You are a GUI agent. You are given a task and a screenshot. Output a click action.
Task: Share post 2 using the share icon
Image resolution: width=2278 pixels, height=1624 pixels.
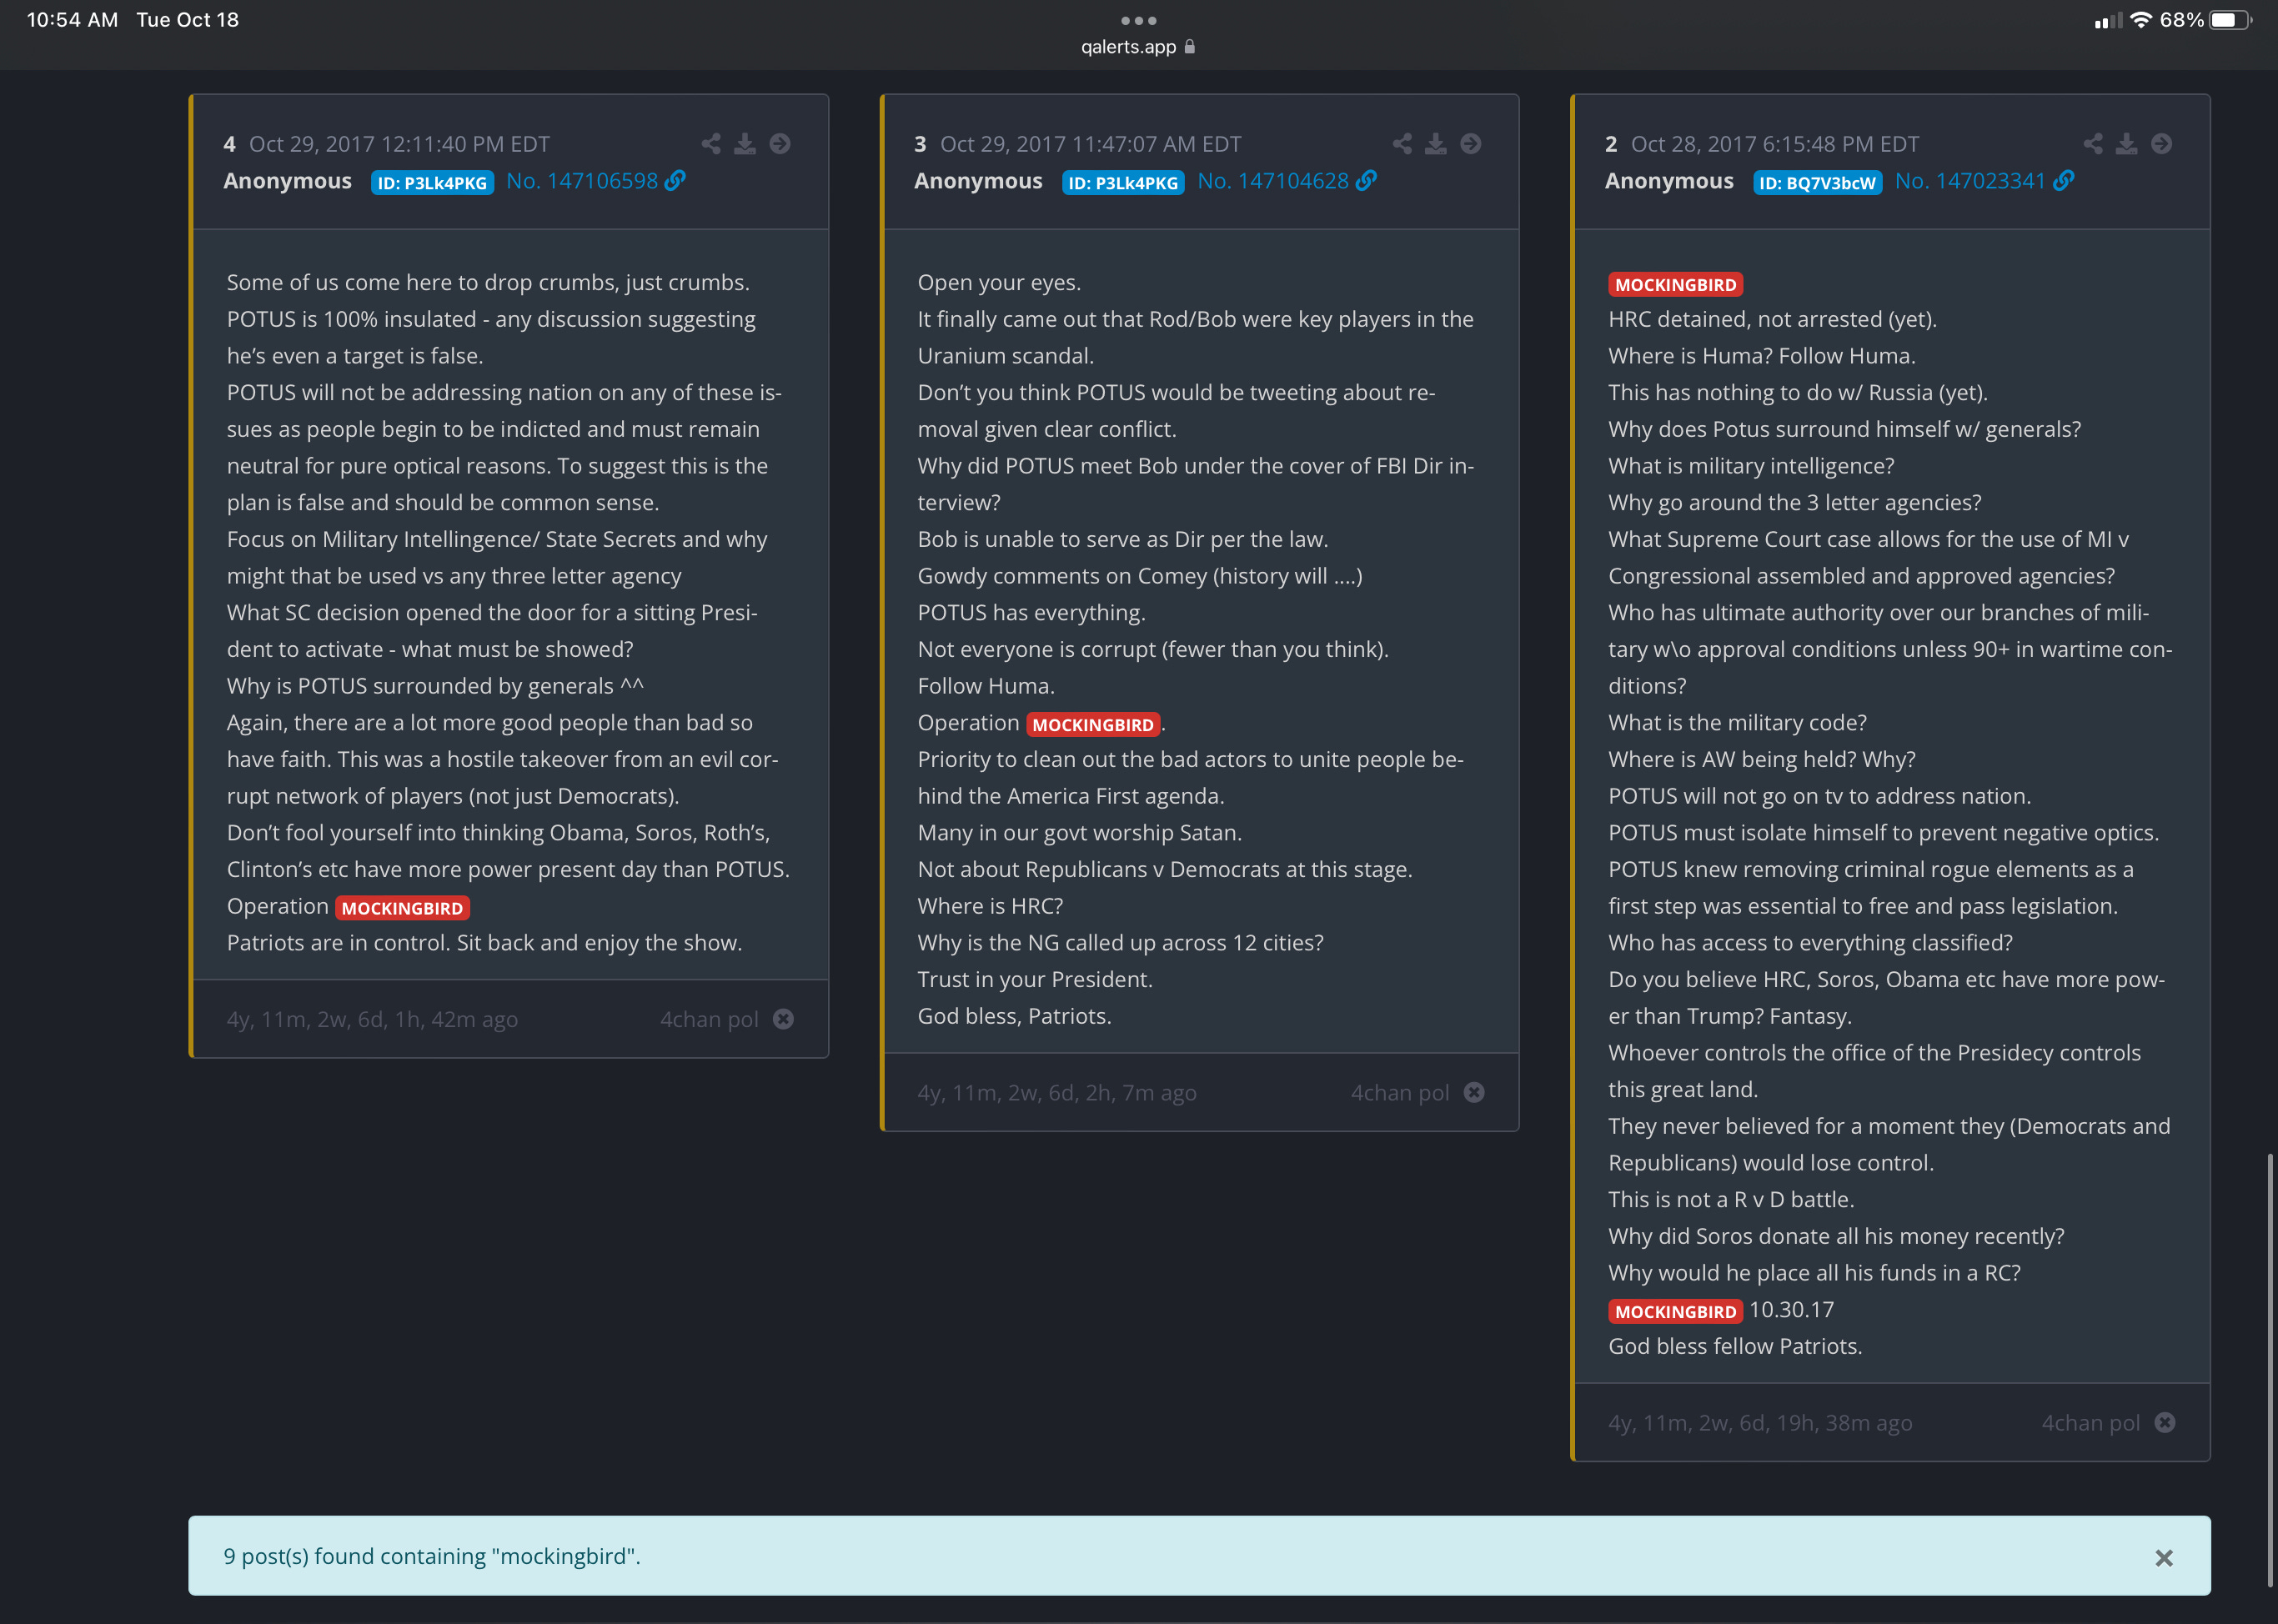click(2093, 144)
